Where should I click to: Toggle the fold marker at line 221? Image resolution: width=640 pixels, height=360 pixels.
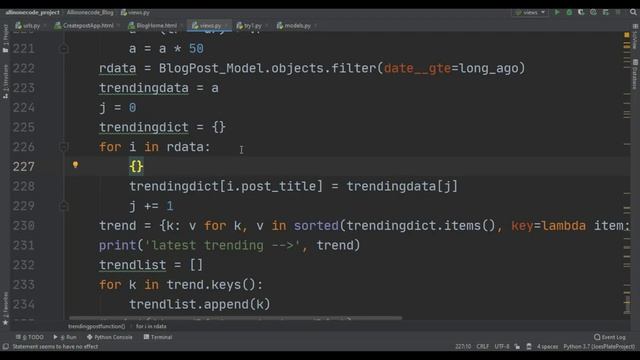63,49
